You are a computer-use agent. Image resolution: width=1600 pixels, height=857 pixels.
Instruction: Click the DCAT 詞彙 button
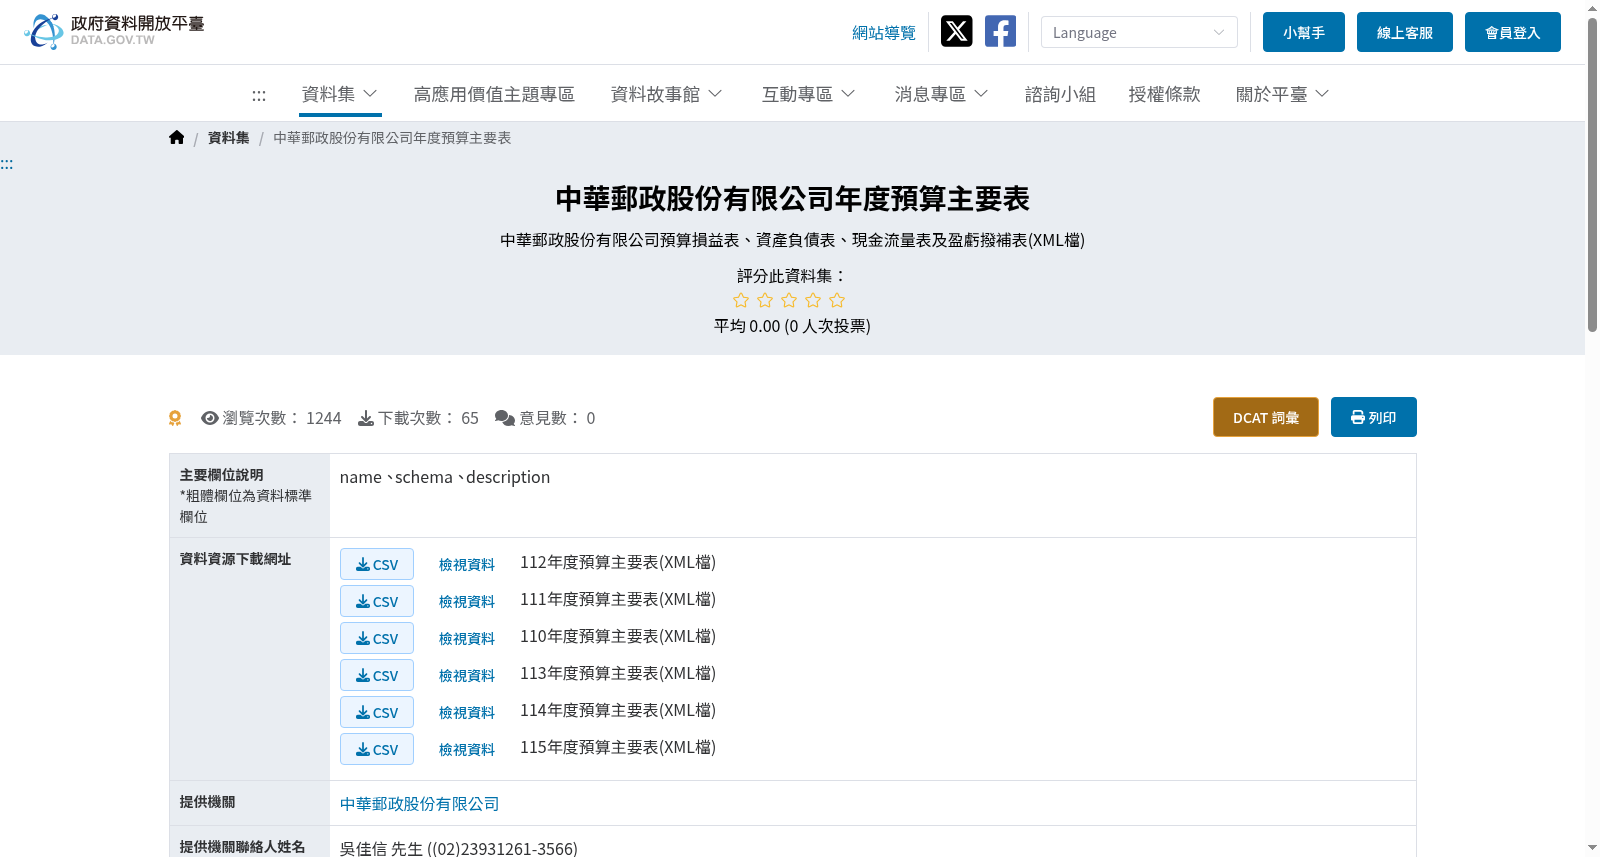point(1266,417)
